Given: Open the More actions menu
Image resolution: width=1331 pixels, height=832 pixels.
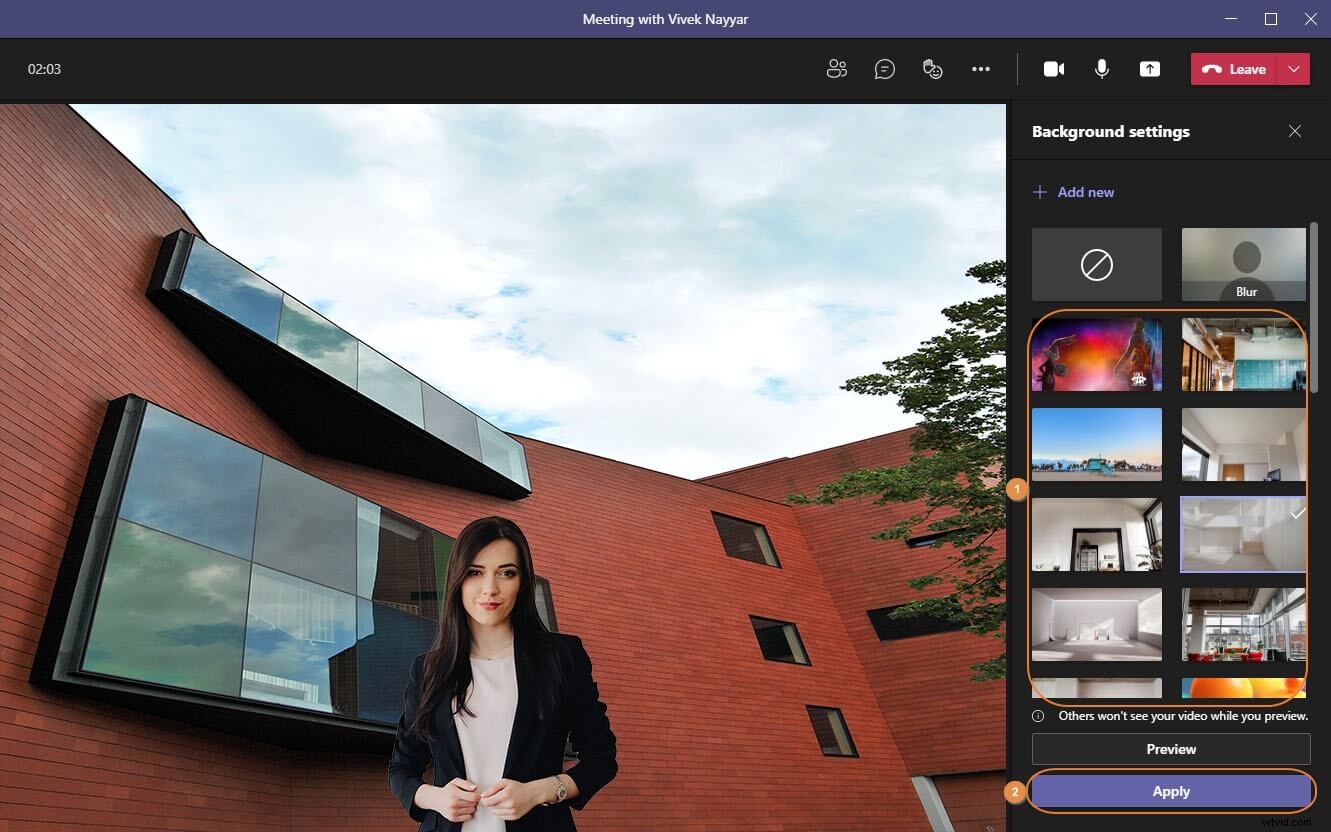Looking at the screenshot, I should pyautogui.click(x=981, y=69).
